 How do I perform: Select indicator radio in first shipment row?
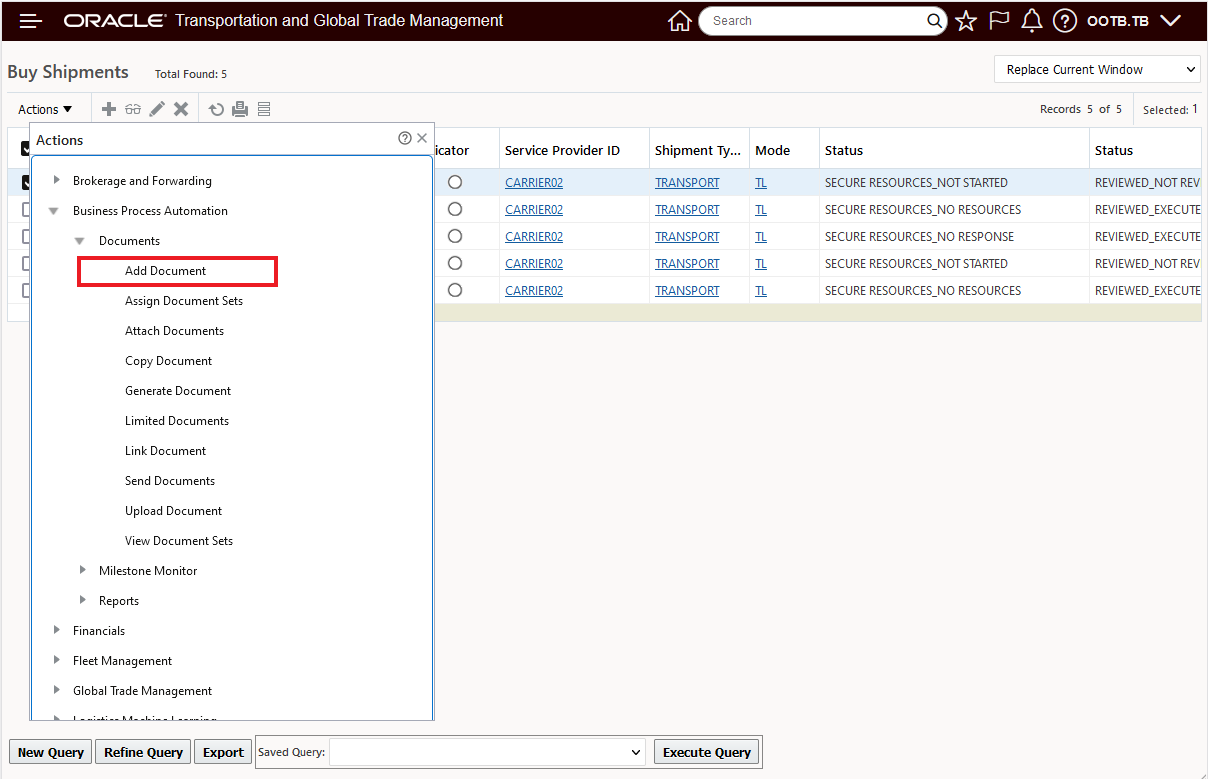click(455, 183)
